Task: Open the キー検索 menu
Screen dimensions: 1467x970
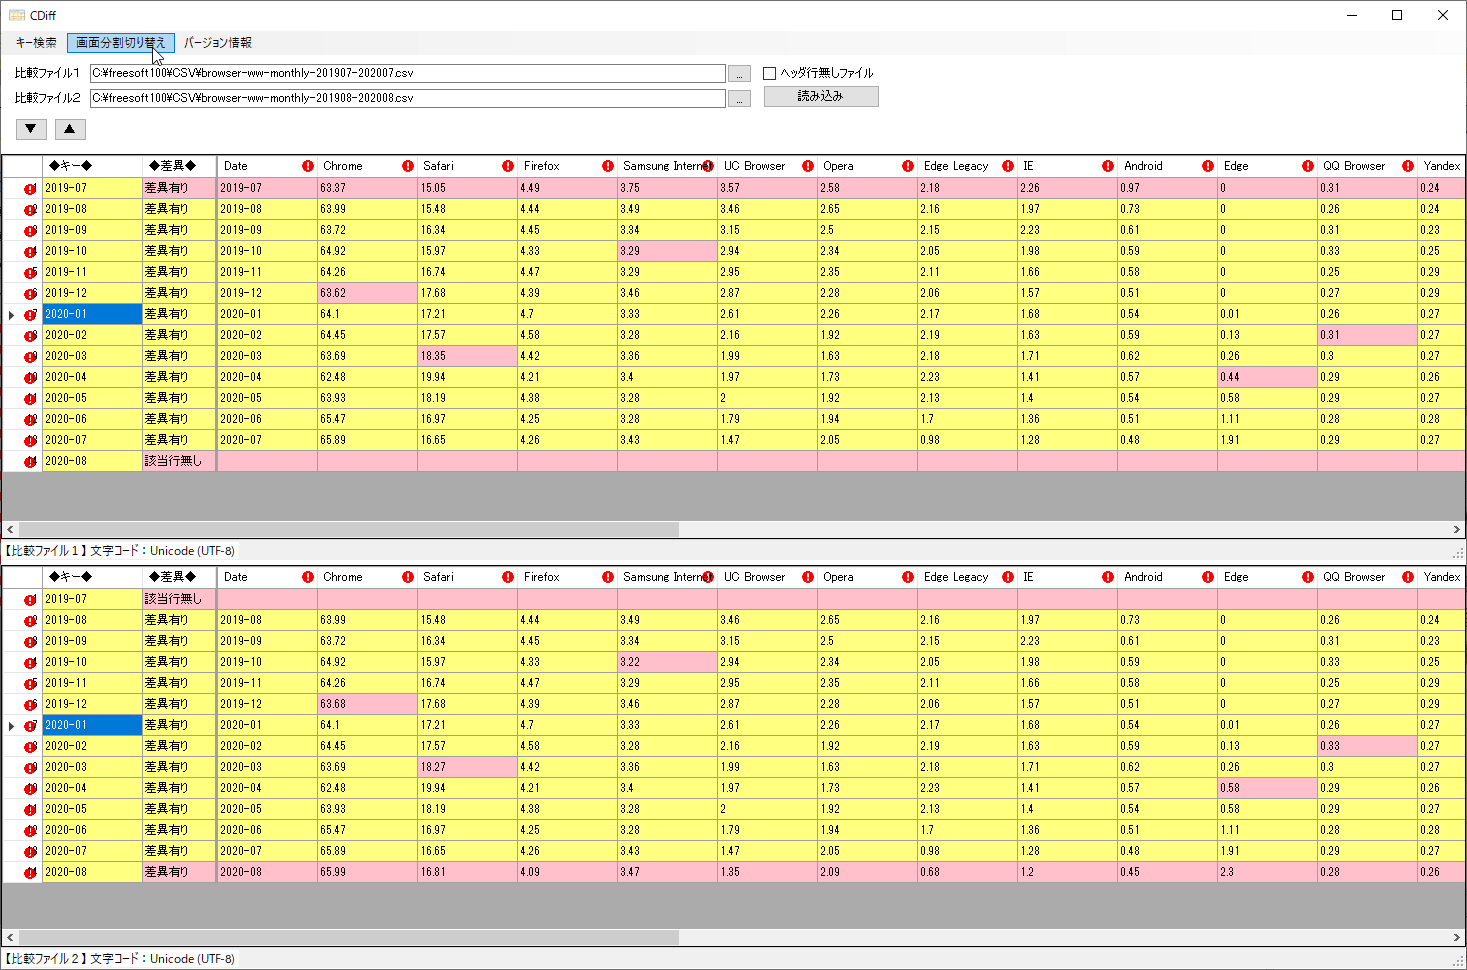Action: 36,43
